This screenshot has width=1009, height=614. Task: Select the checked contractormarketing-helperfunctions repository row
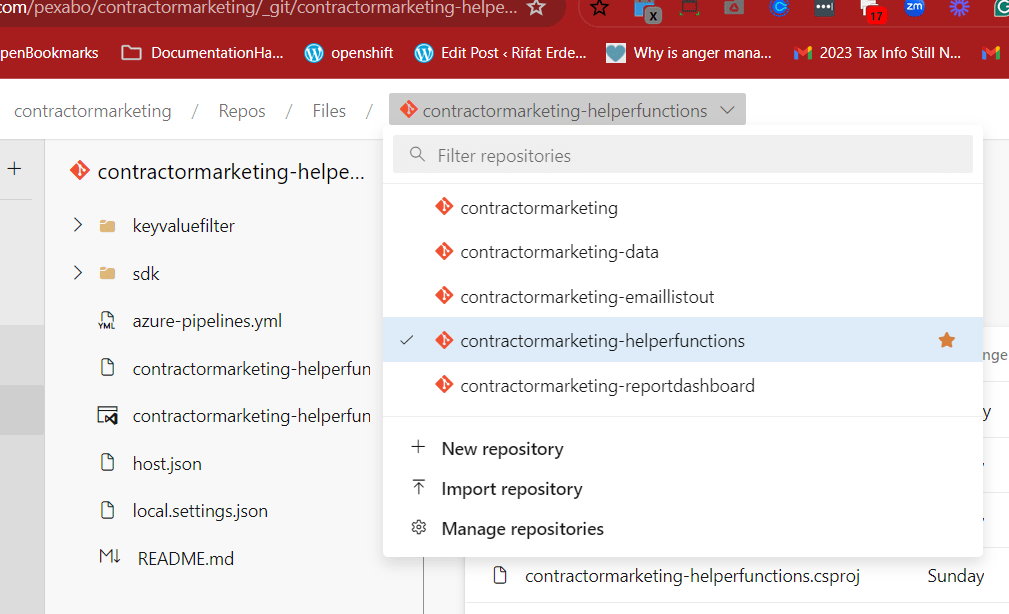click(x=683, y=340)
